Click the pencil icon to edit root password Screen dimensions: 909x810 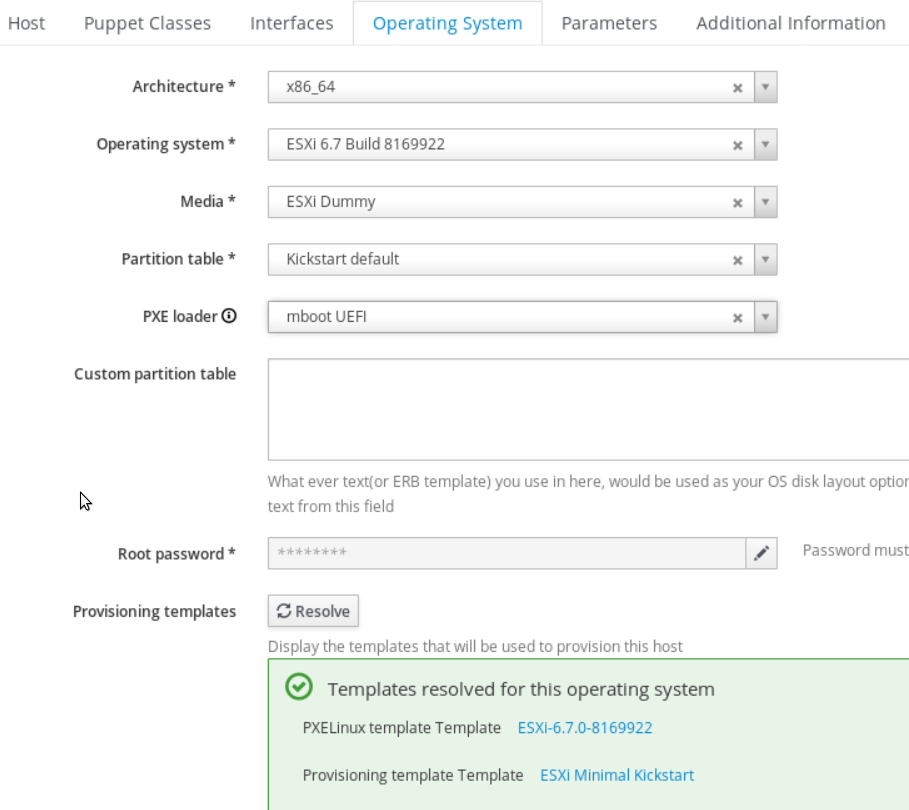click(761, 553)
